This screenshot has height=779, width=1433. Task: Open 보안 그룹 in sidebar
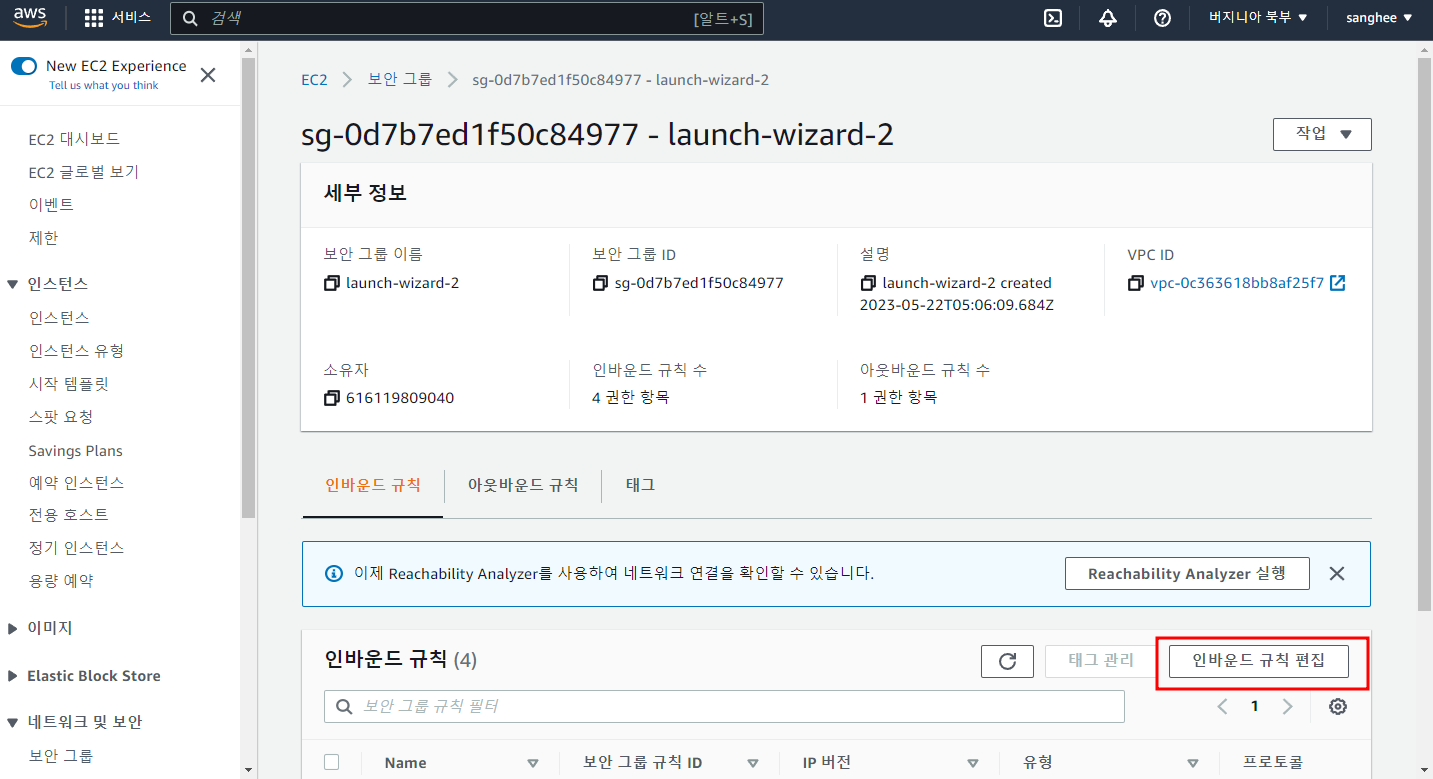(61, 756)
